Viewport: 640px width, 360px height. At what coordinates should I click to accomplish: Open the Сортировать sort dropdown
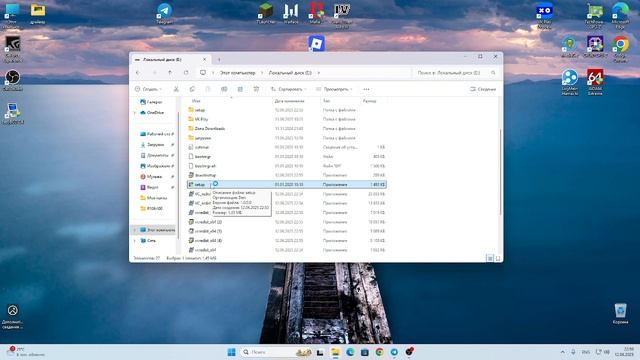pos(289,89)
